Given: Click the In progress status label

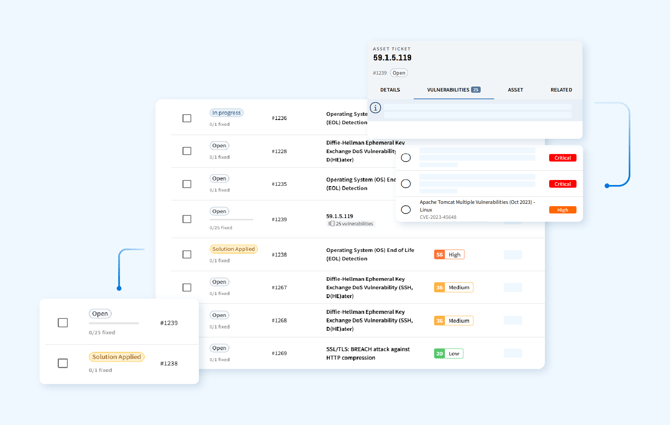Looking at the screenshot, I should pos(226,113).
